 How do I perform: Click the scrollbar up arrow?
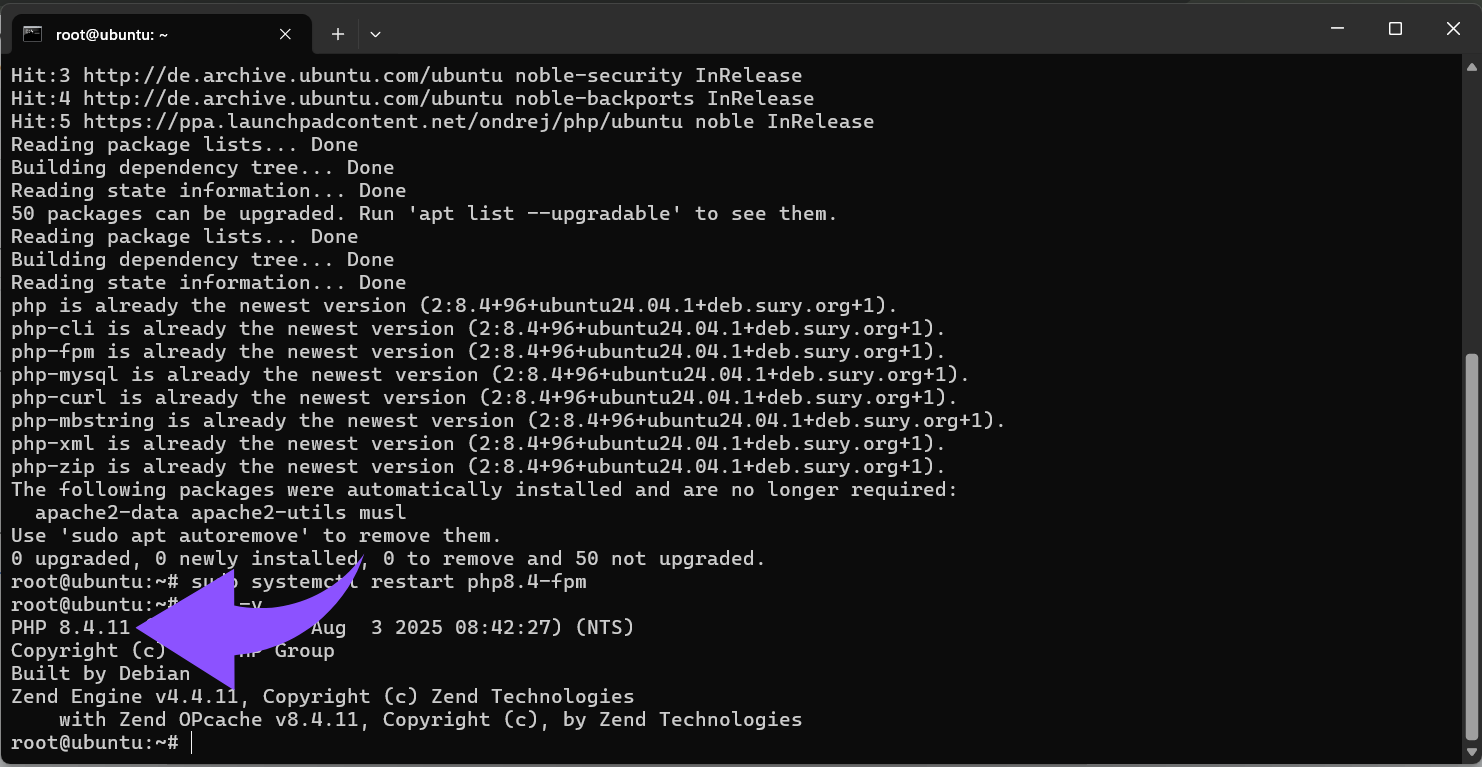coord(1472,66)
